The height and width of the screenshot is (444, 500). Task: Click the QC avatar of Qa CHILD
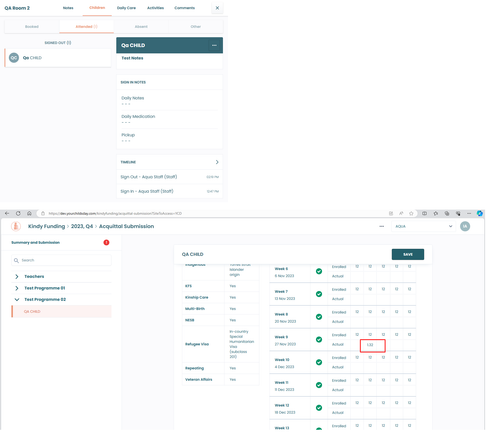point(14,58)
